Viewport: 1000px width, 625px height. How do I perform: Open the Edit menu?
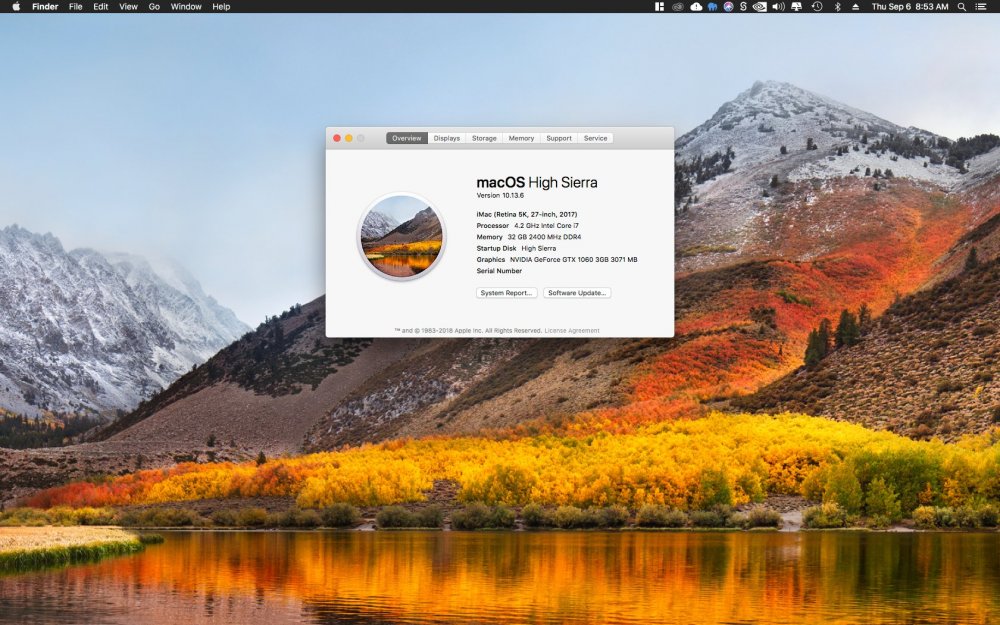[x=101, y=6]
